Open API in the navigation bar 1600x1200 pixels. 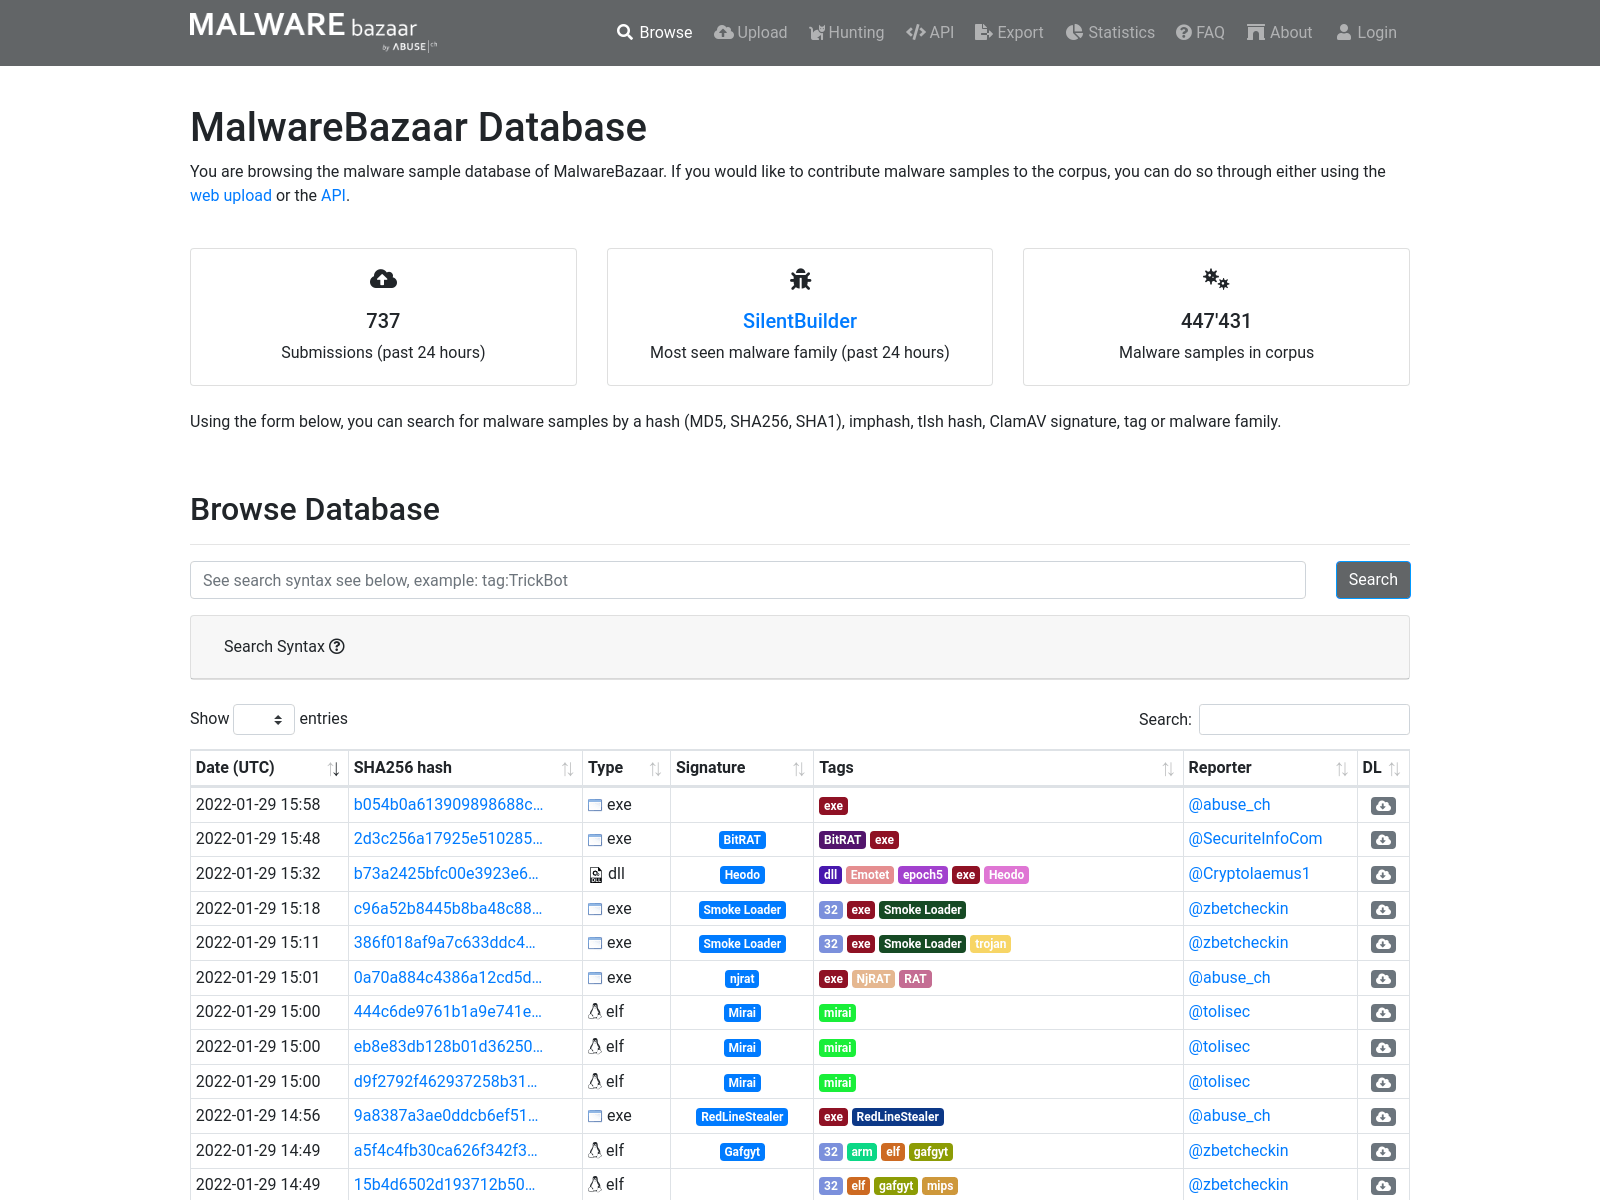[x=930, y=32]
